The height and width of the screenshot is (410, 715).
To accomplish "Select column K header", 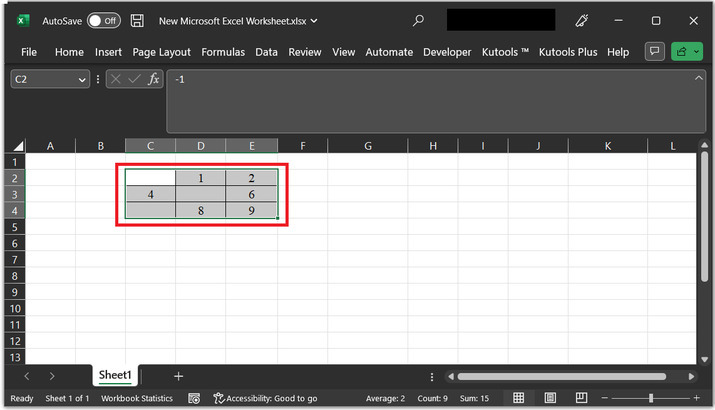I will [x=608, y=146].
